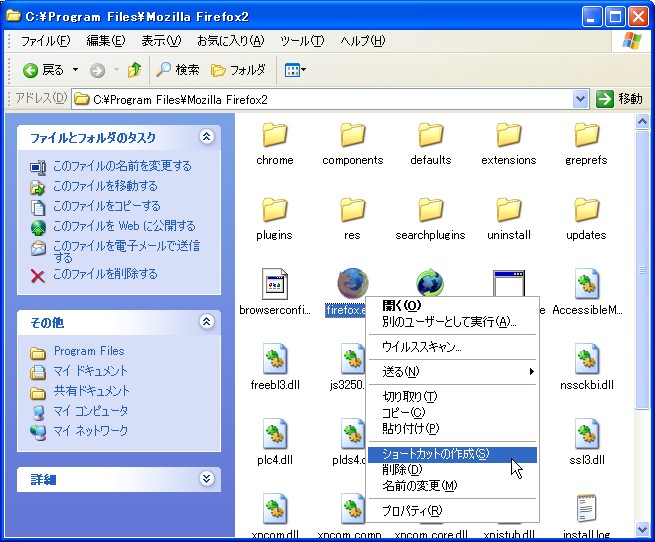Screen dimensions: 655x542
Task: Select the plds4 dll file icon
Action: click(x=352, y=435)
